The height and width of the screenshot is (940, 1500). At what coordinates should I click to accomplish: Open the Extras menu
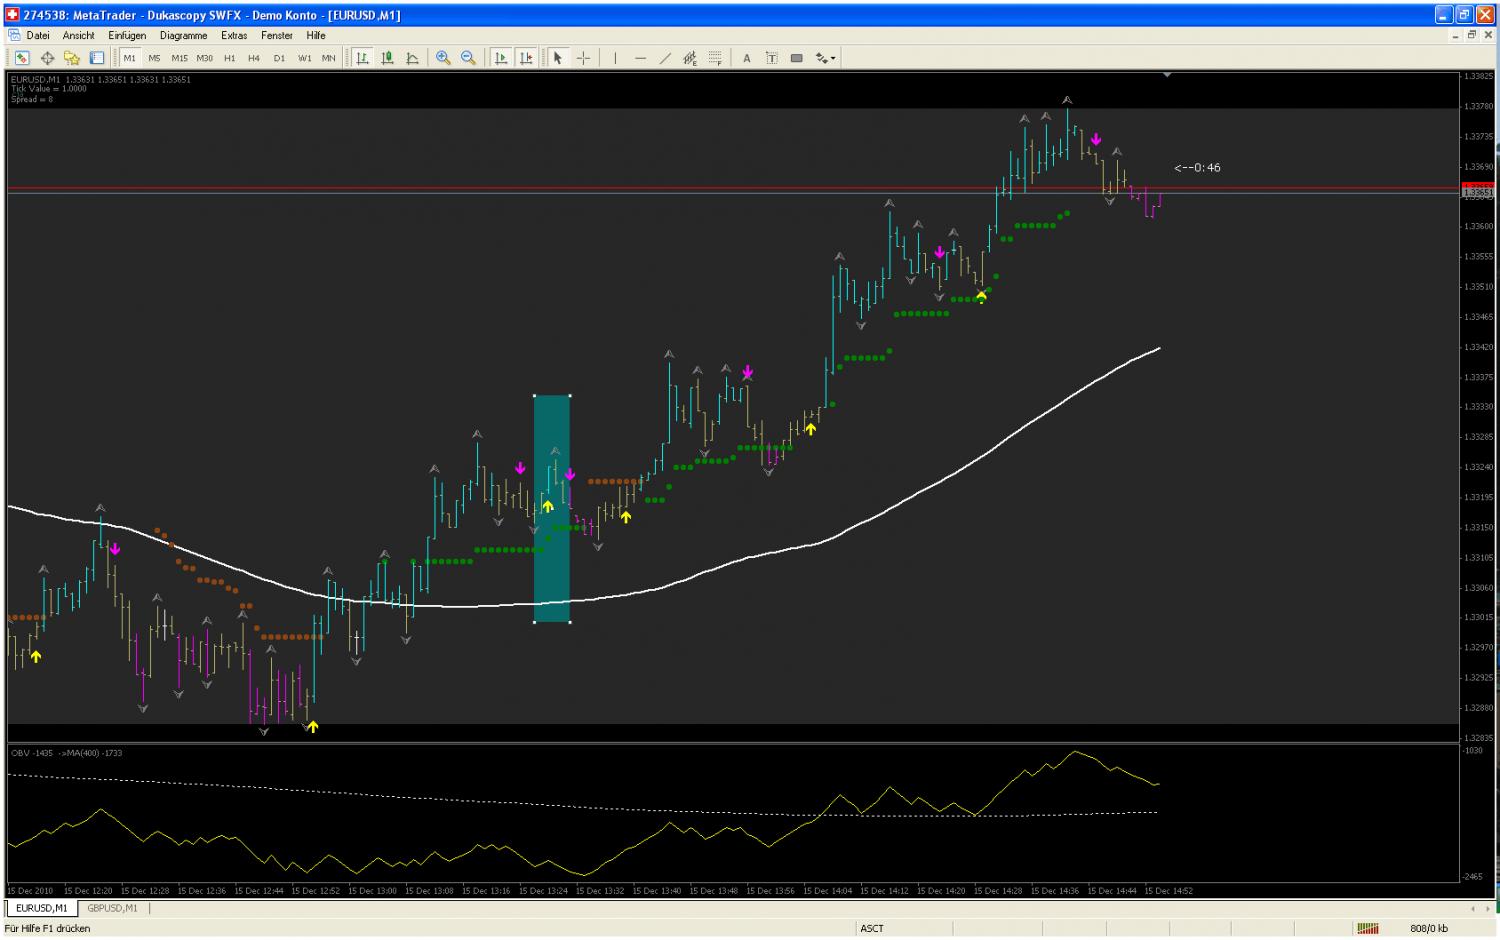pyautogui.click(x=234, y=35)
